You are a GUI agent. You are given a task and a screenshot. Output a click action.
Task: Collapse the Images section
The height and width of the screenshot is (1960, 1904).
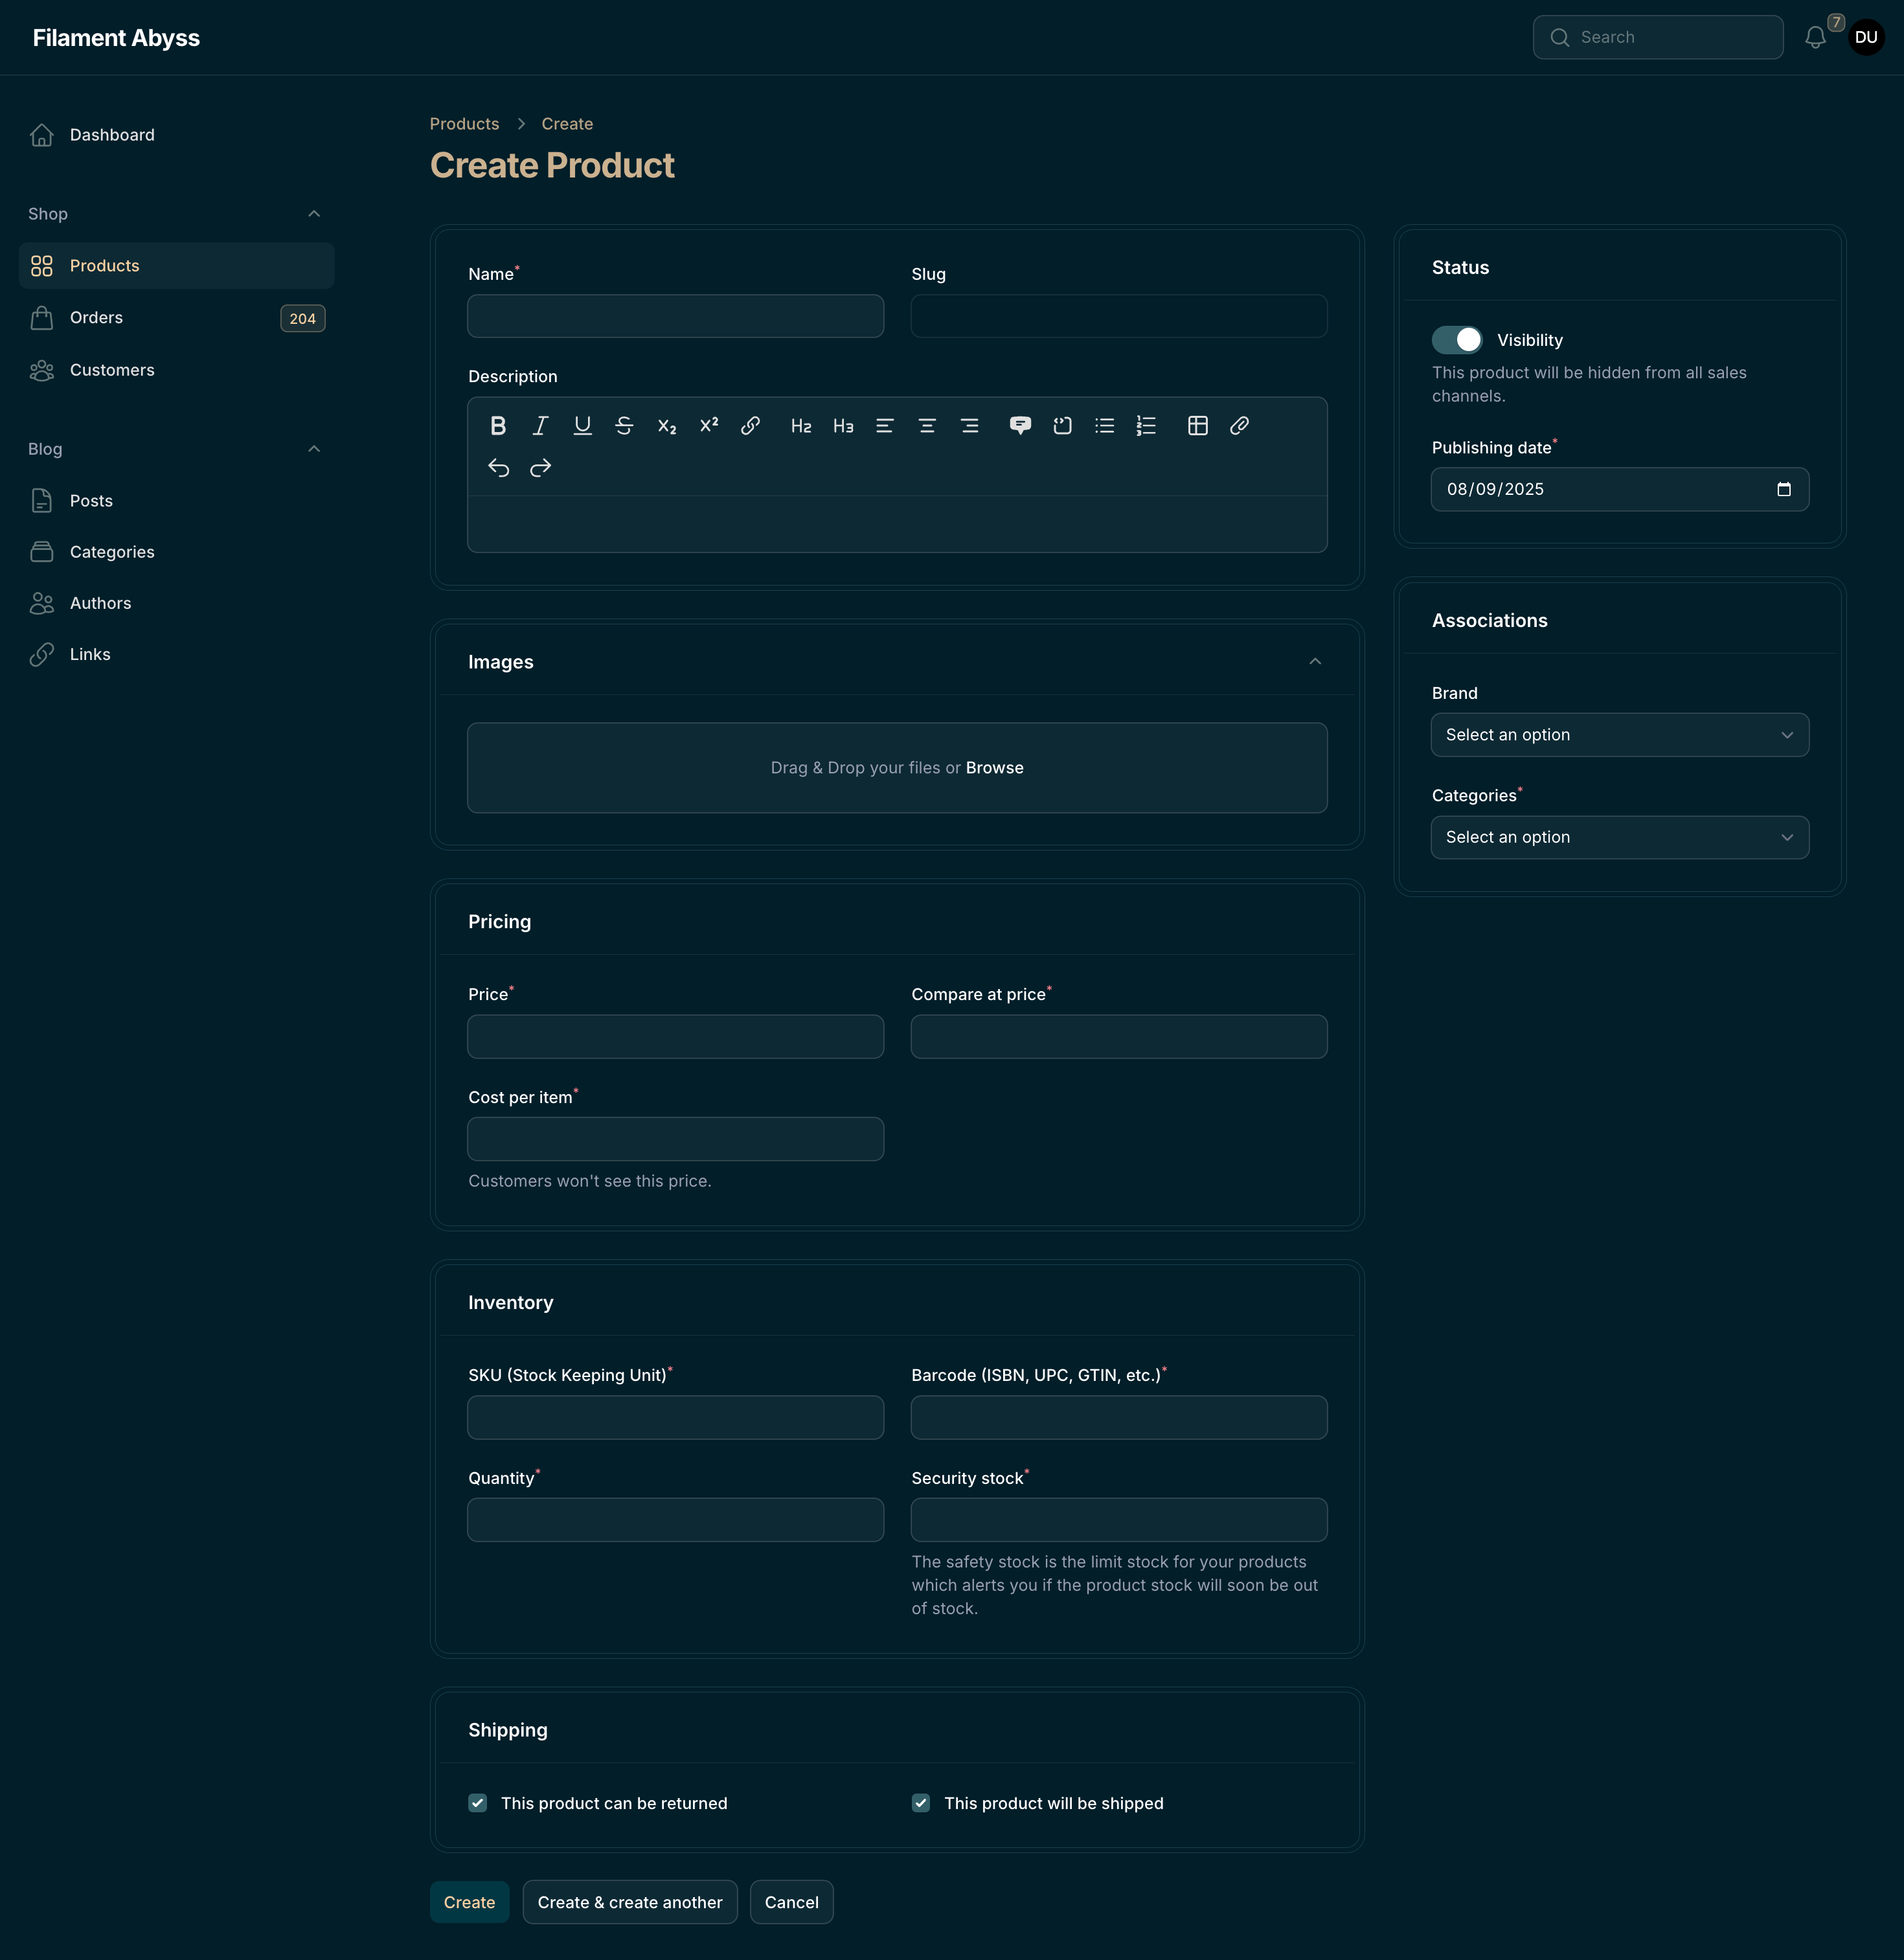[x=1315, y=661]
